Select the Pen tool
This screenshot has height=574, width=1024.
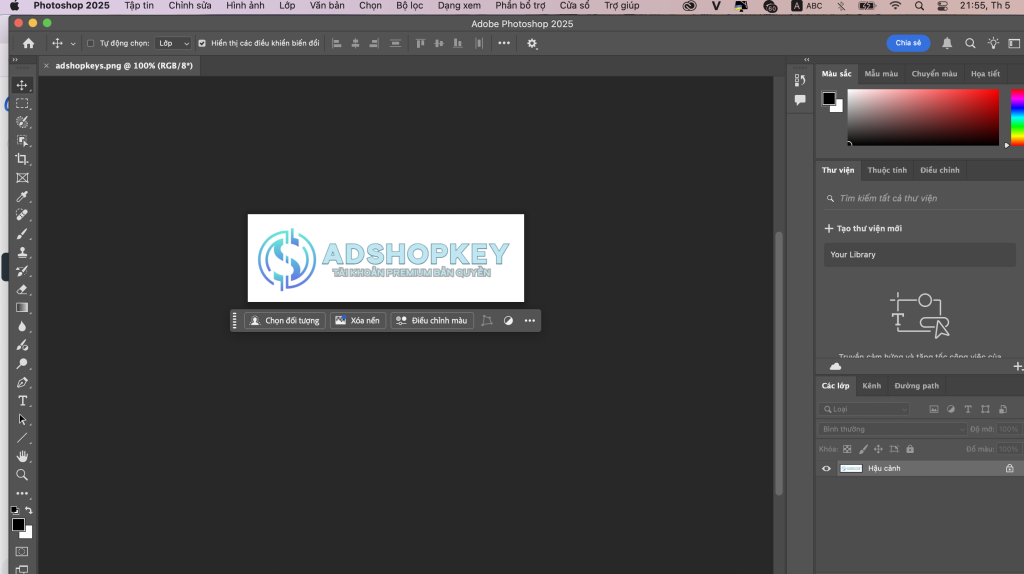click(22, 382)
